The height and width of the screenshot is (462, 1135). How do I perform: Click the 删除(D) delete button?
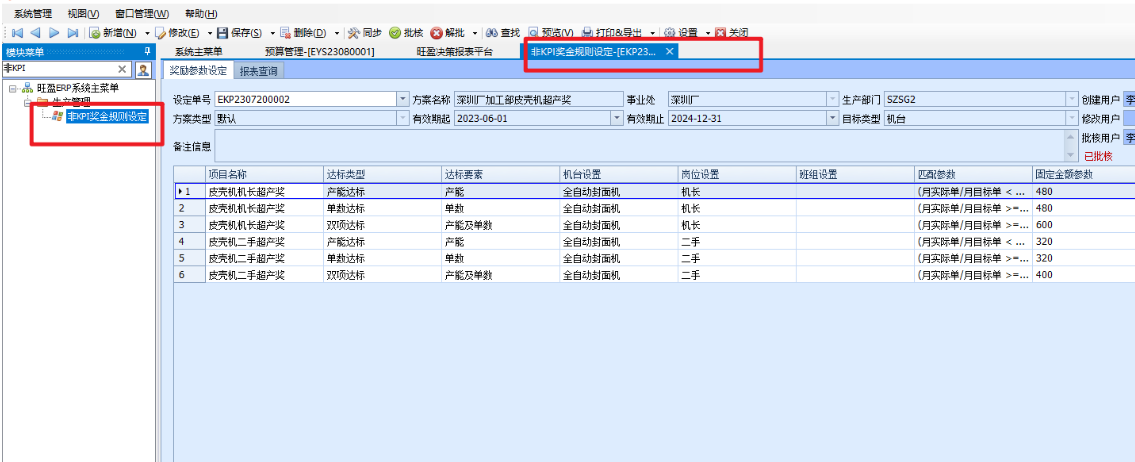click(x=303, y=33)
